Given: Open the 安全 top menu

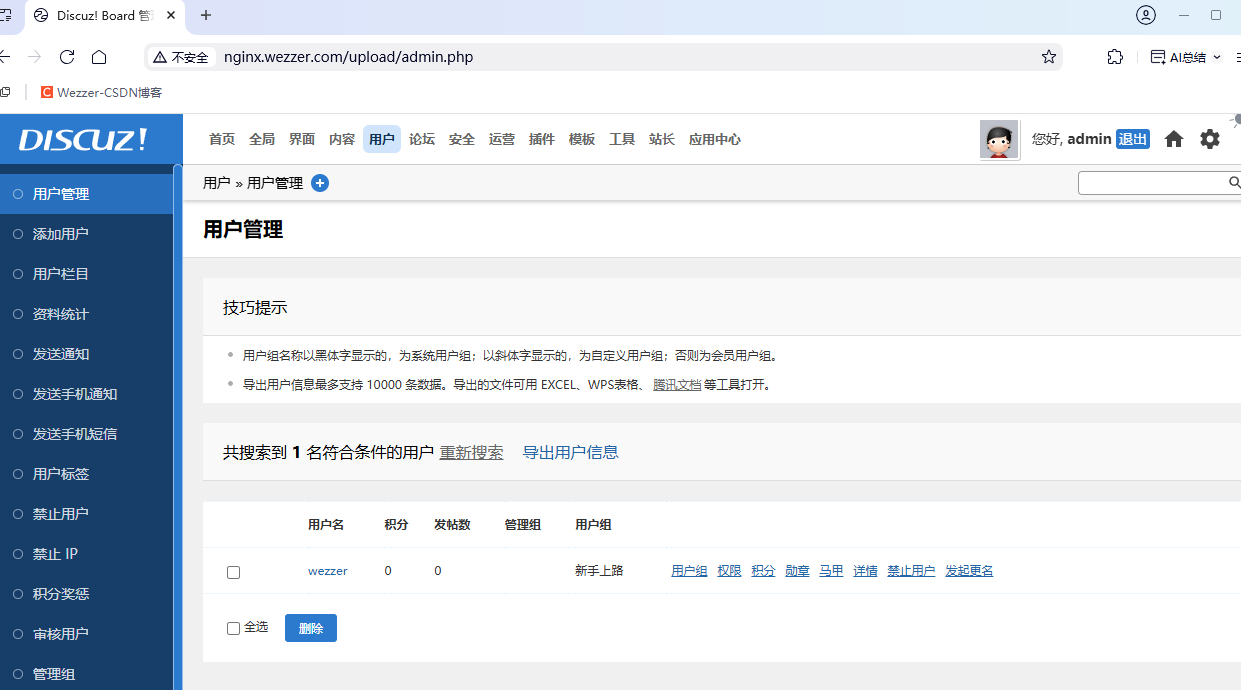Looking at the screenshot, I should 462,139.
